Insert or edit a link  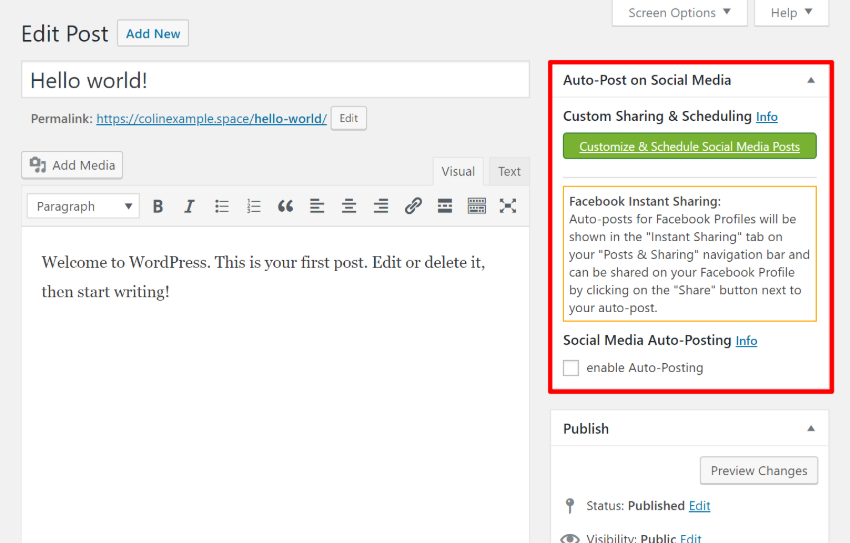pyautogui.click(x=413, y=206)
